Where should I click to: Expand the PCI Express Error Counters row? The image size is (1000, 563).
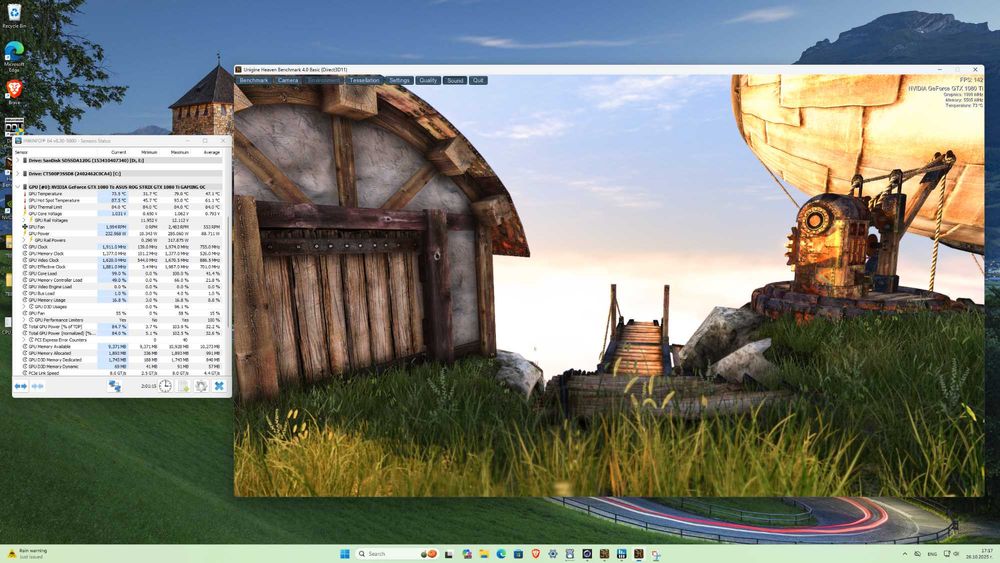(24, 340)
